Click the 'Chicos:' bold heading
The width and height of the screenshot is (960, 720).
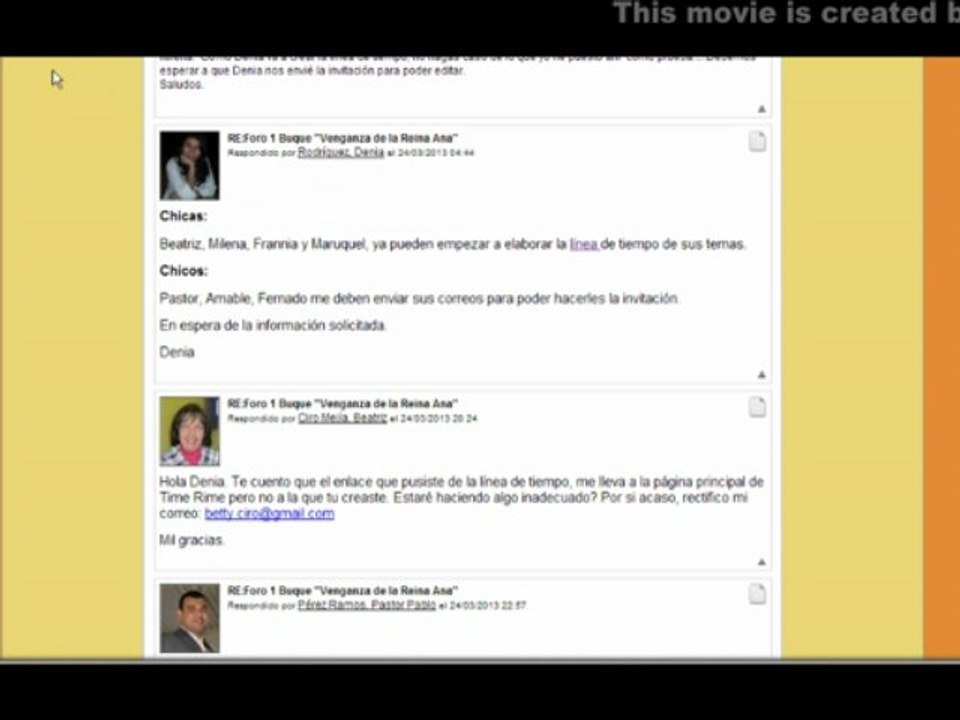point(184,271)
